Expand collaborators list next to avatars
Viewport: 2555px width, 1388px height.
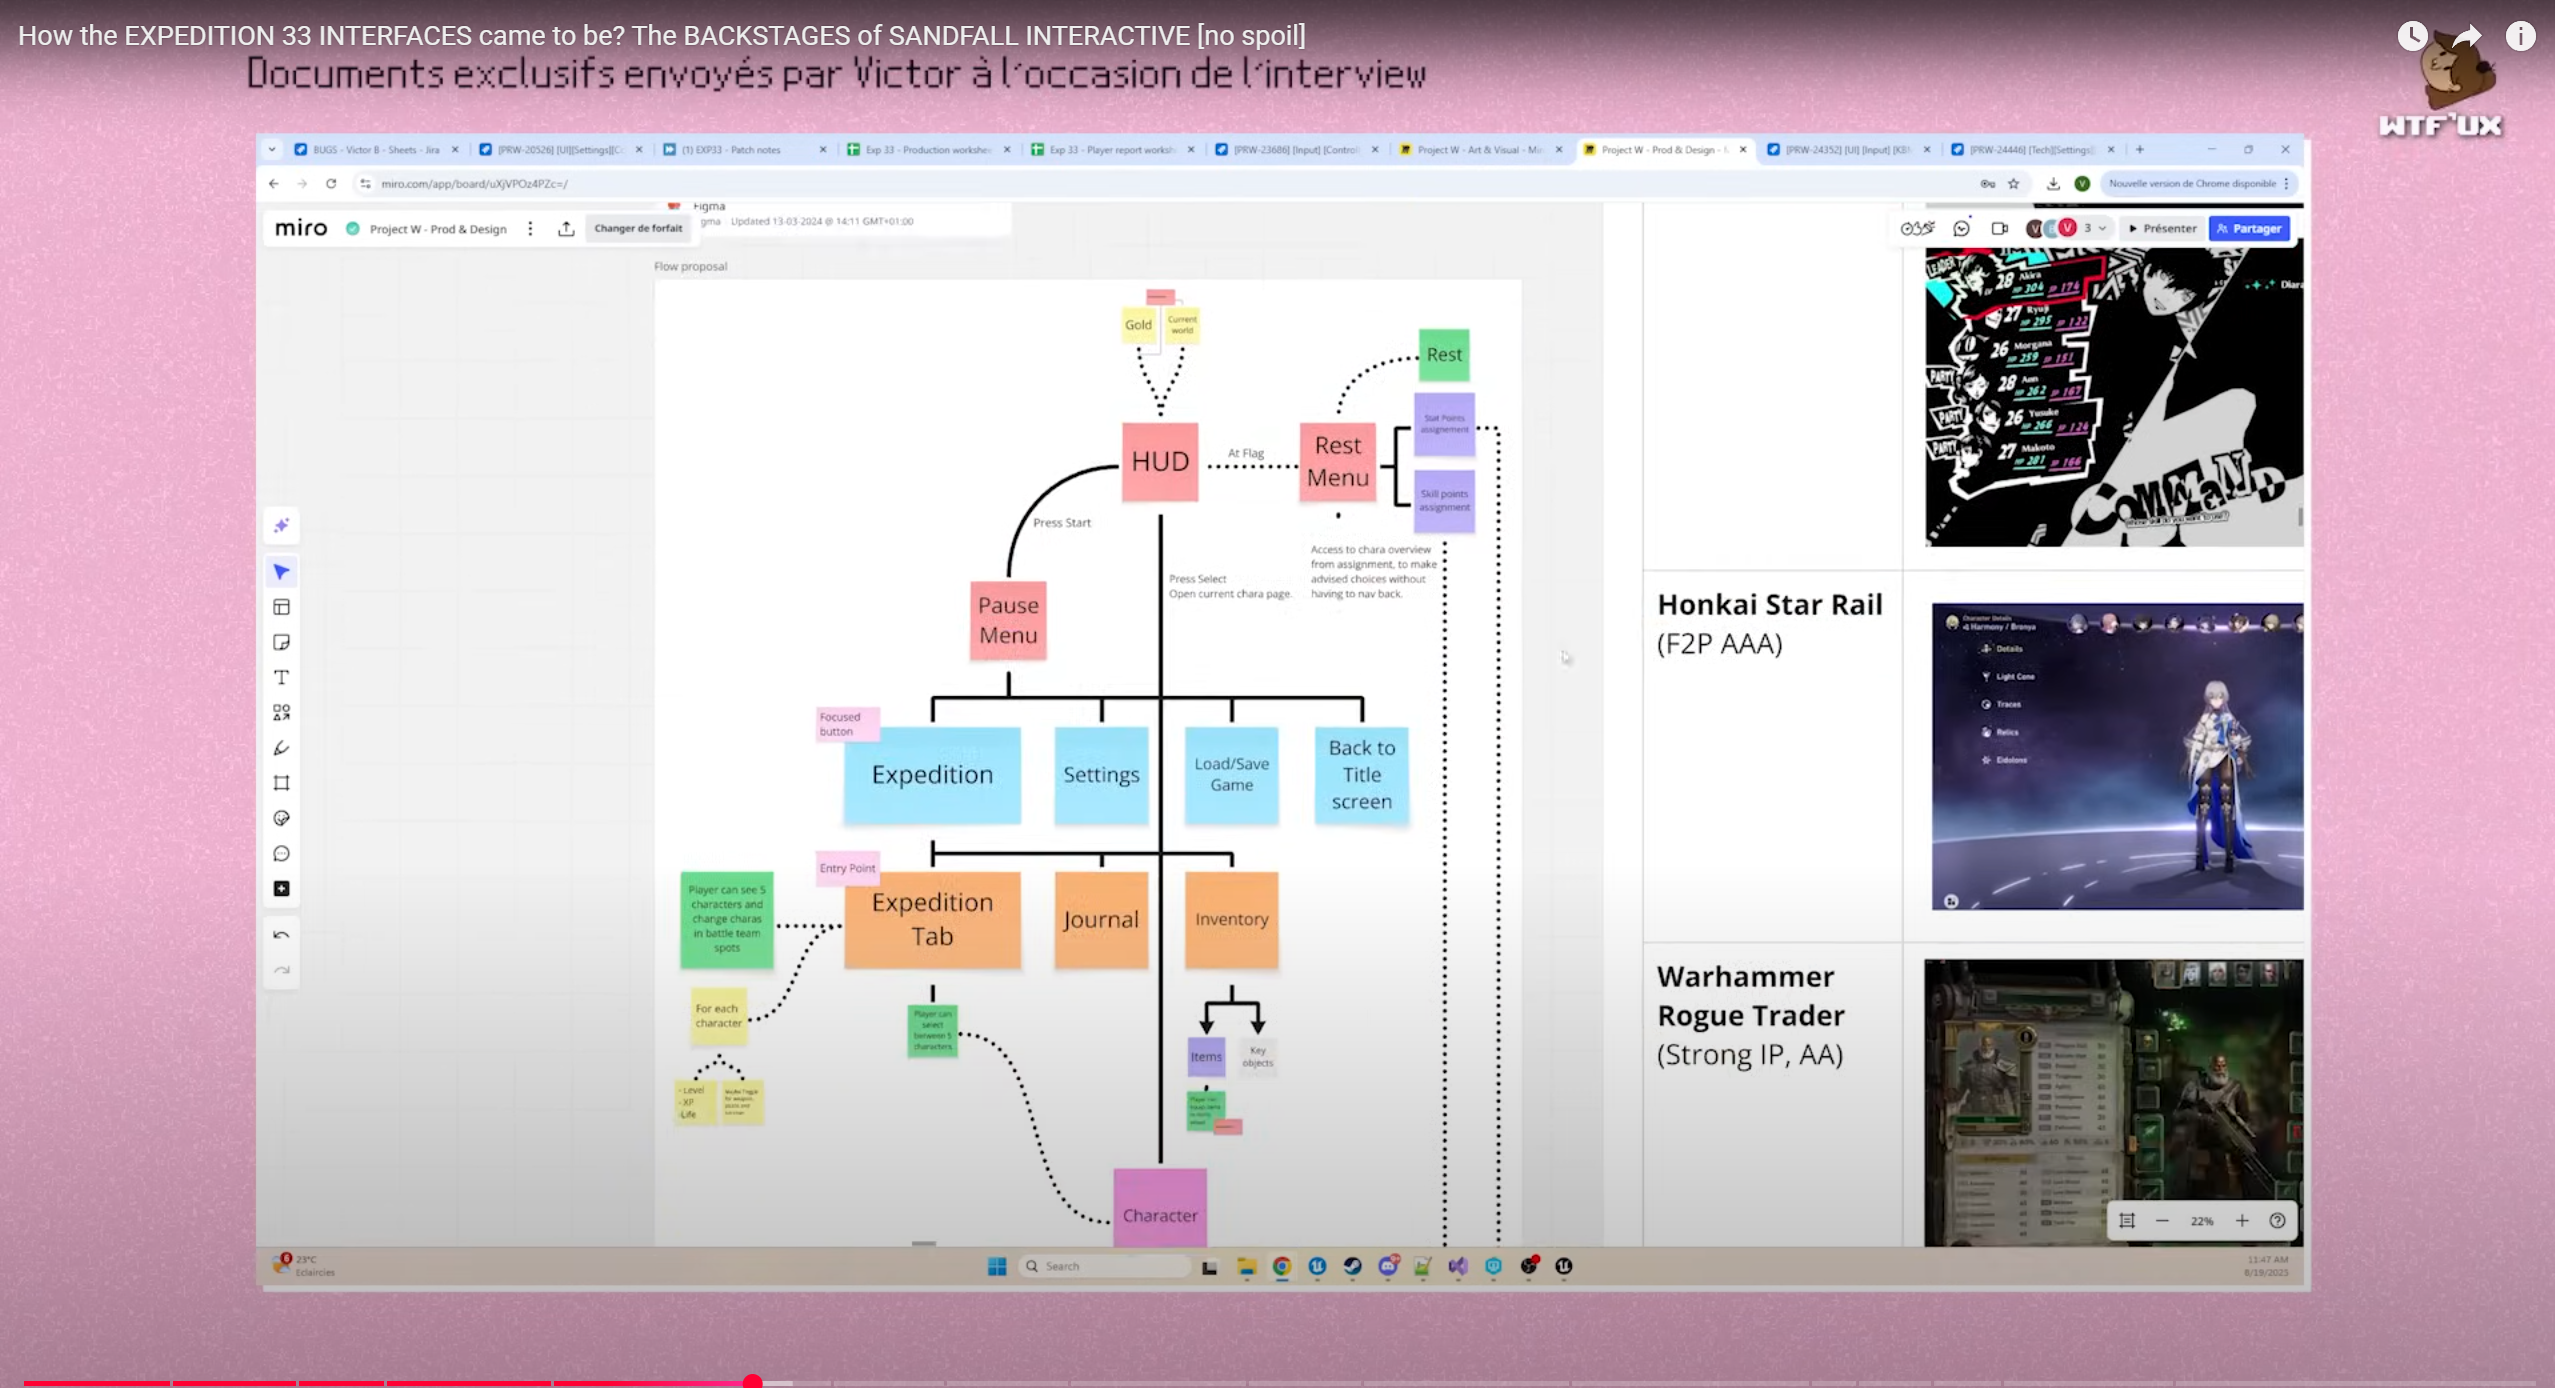pyautogui.click(x=2103, y=228)
